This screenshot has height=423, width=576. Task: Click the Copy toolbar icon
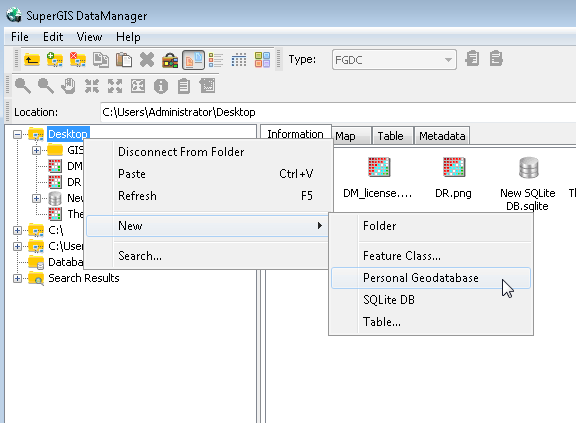[x=101, y=59]
